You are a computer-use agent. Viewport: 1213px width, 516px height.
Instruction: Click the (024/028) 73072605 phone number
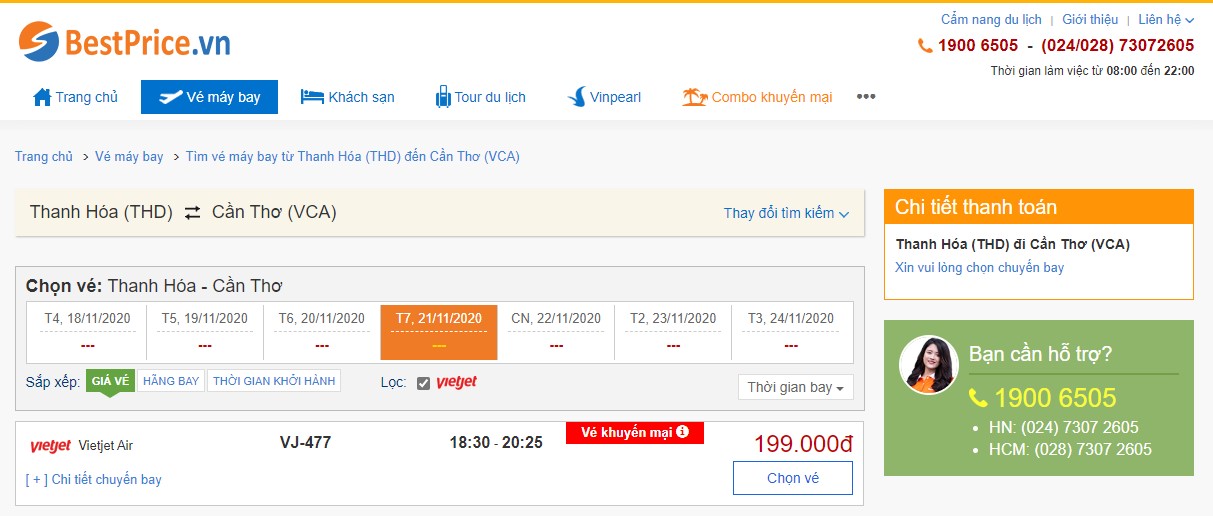[1118, 45]
